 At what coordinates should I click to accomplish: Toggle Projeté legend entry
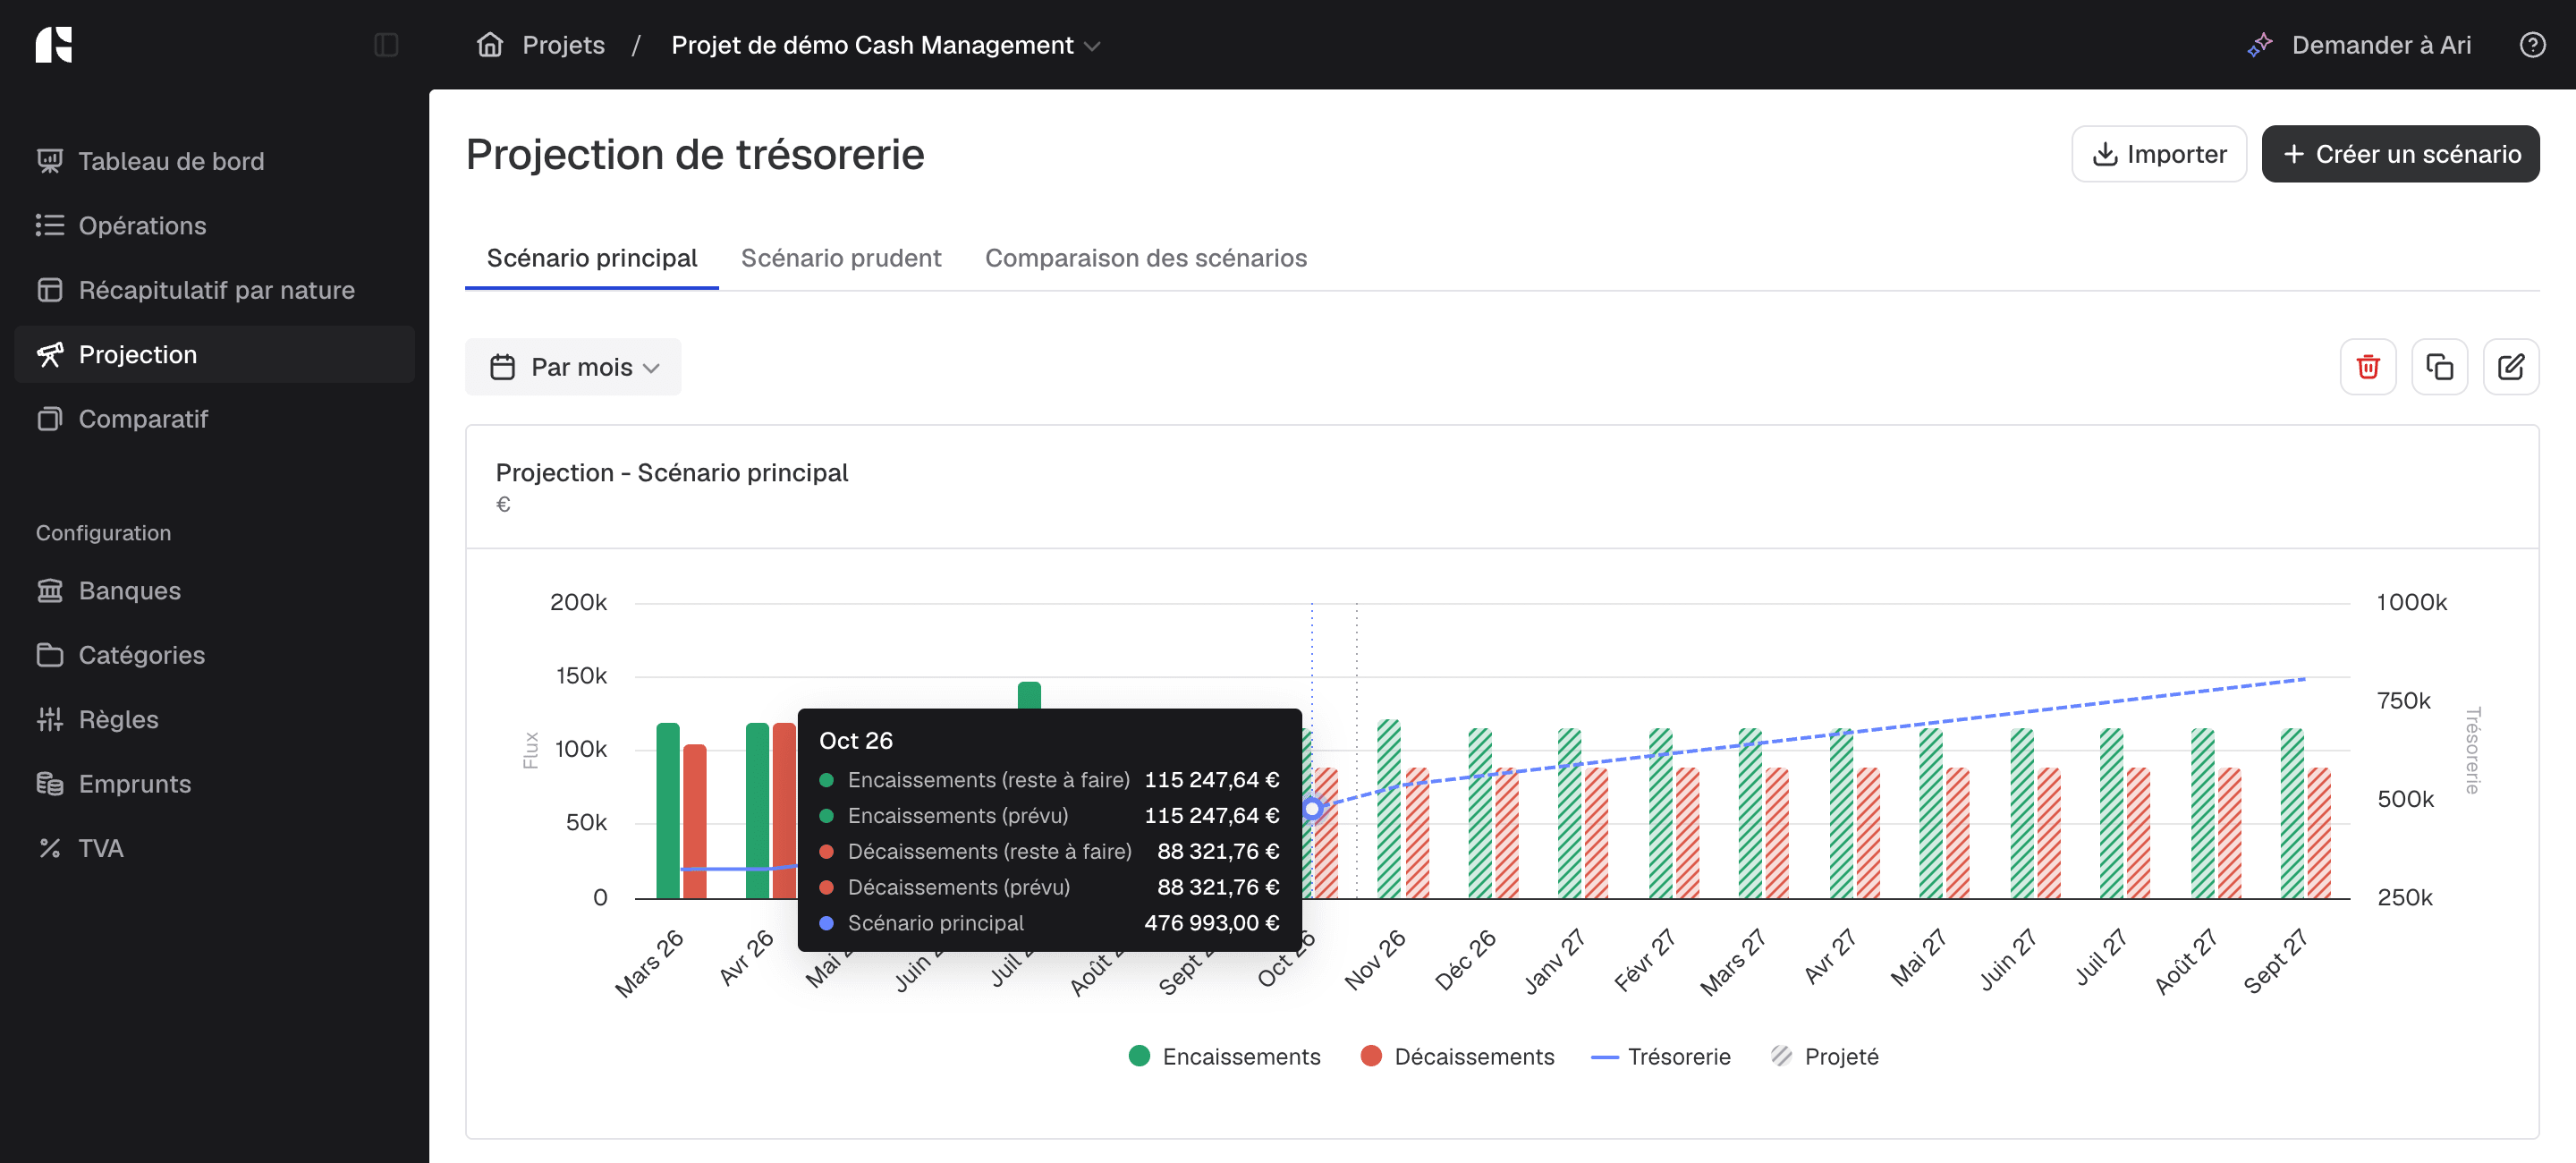click(x=1824, y=1057)
